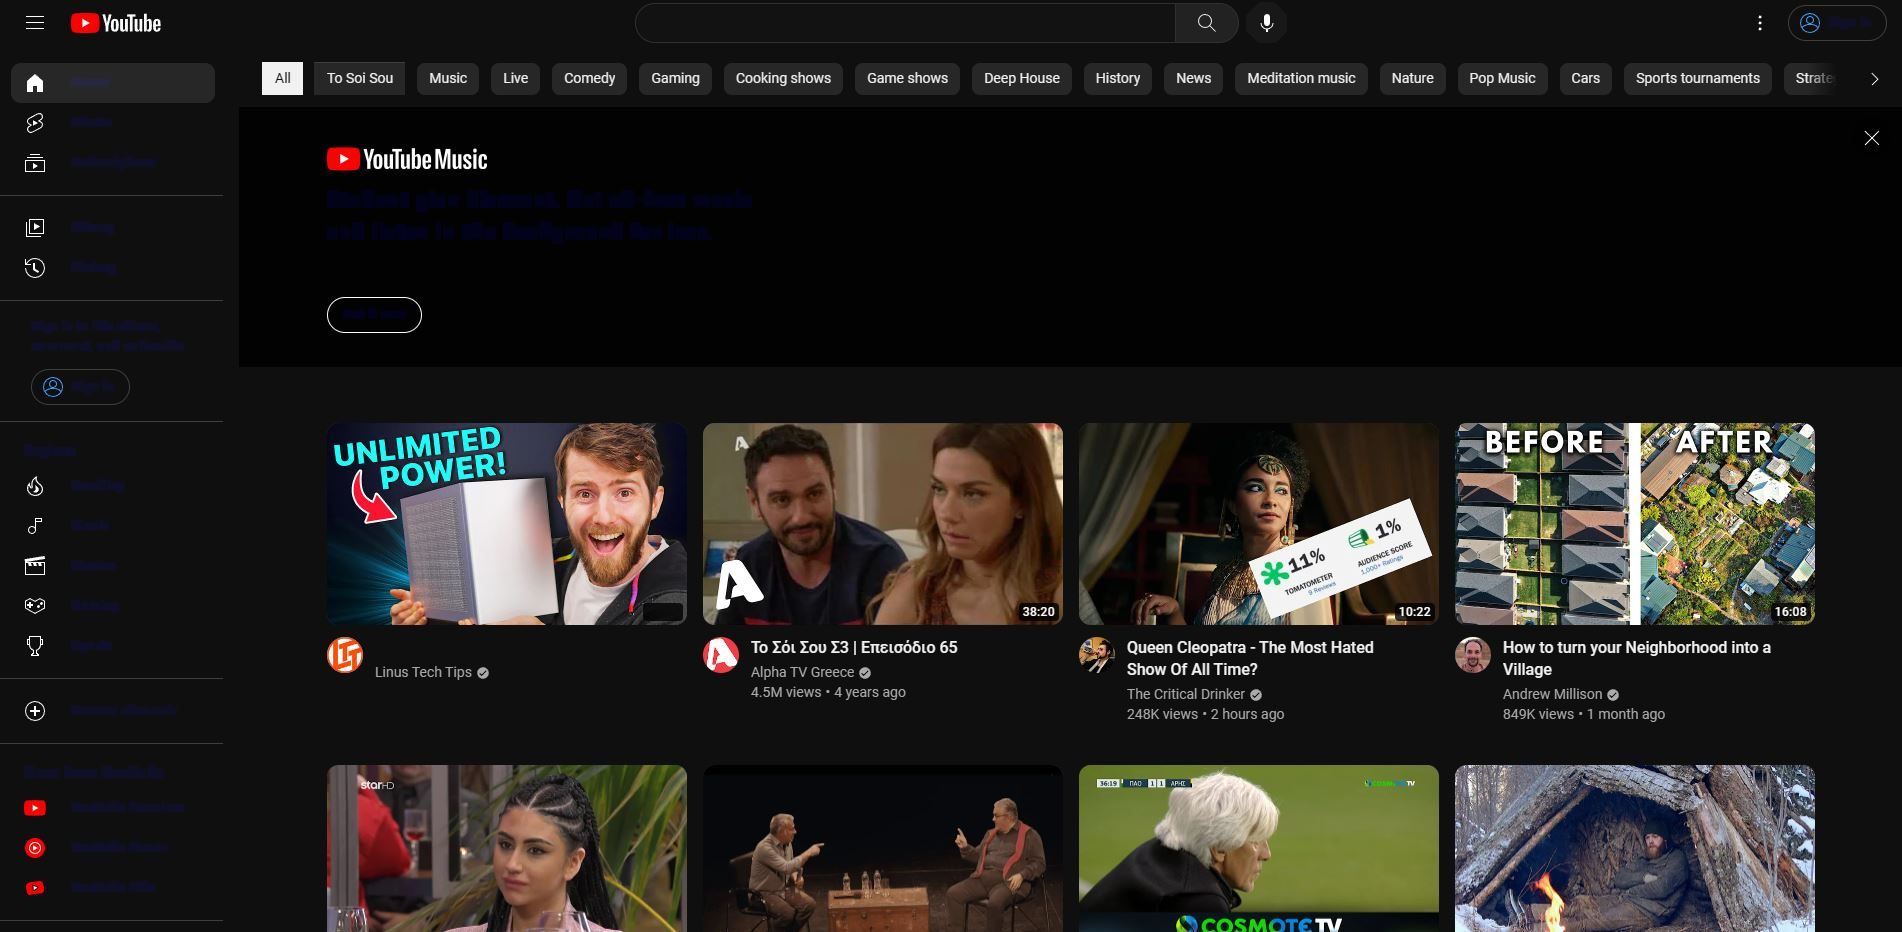Open The Critical Drinker channel avatar
The width and height of the screenshot is (1902, 932).
coord(1097,655)
